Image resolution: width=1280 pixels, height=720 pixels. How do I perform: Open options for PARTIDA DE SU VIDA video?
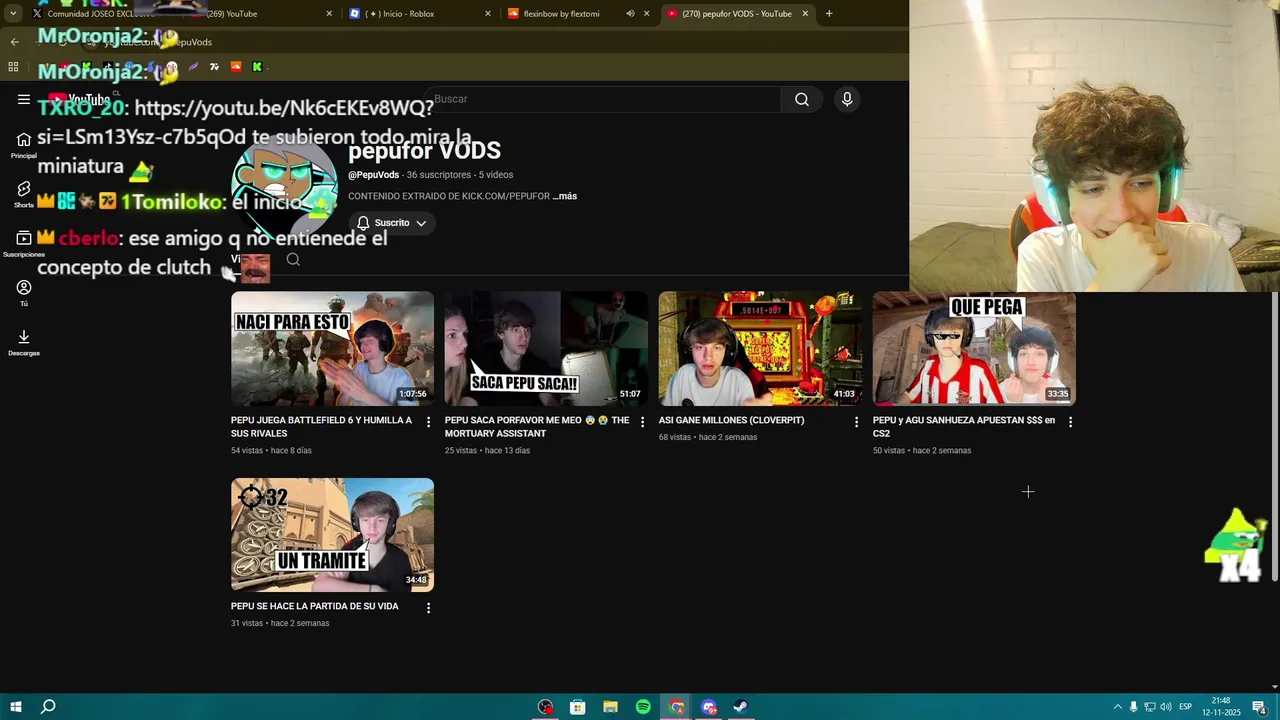pos(429,609)
